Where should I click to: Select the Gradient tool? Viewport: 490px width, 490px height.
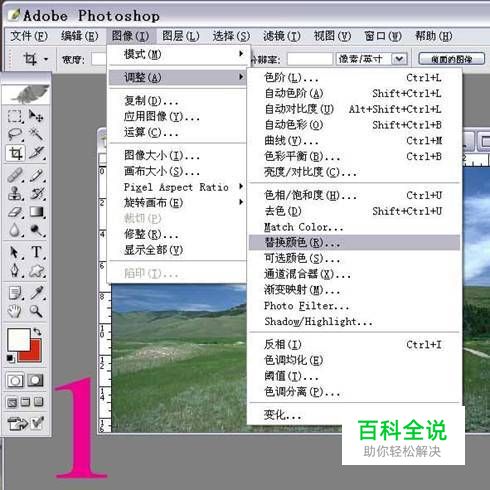click(x=36, y=212)
